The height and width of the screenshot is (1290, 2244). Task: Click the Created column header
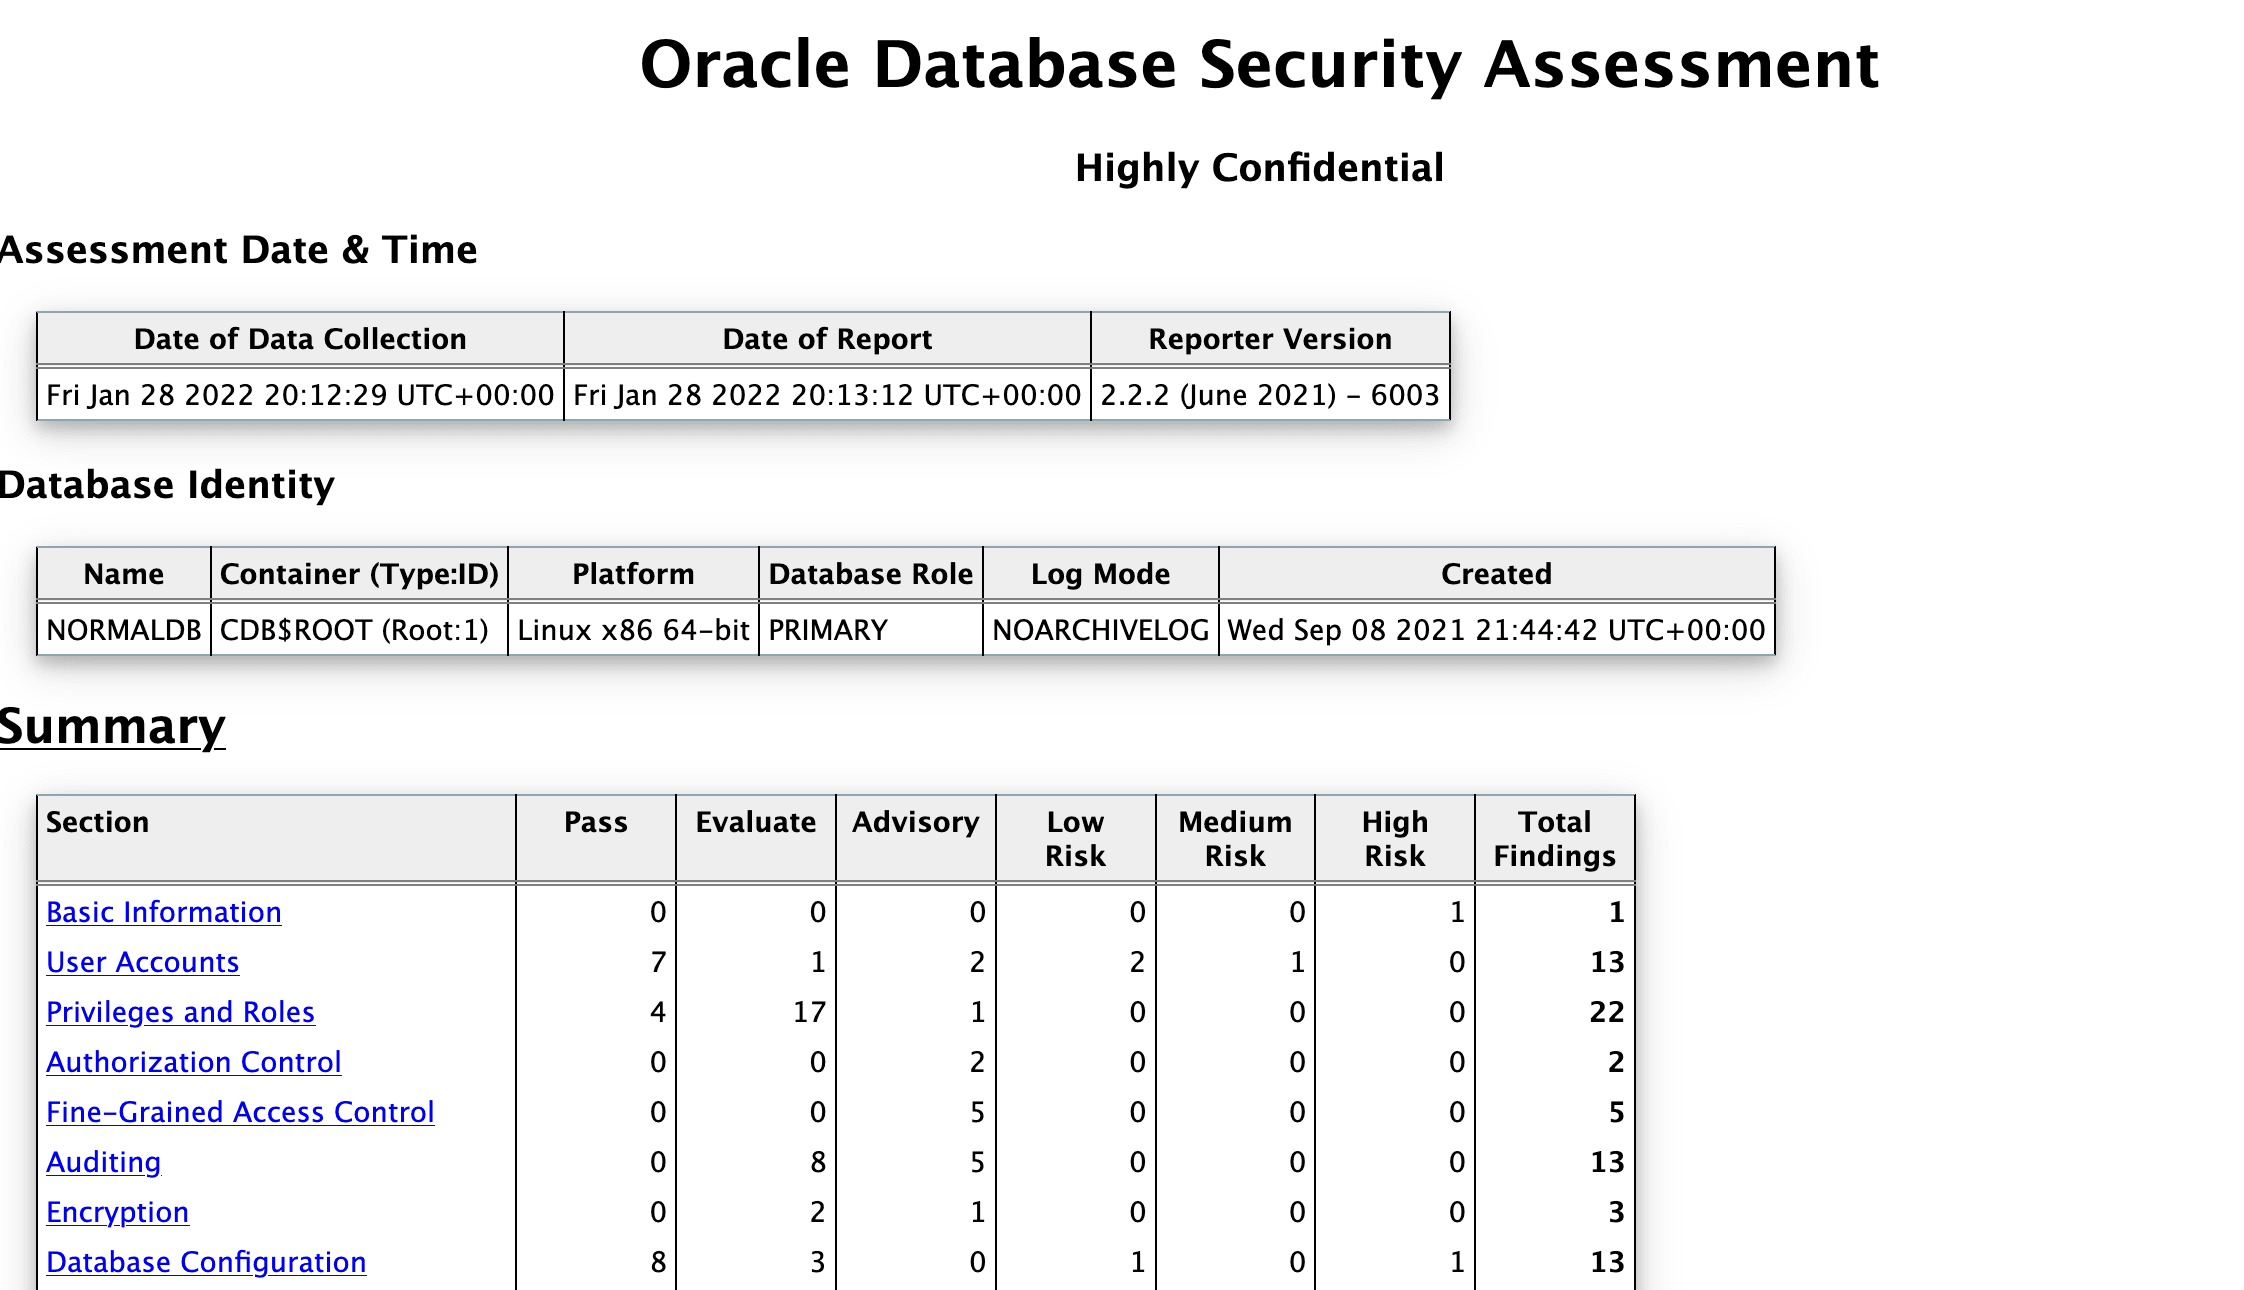(x=1497, y=574)
